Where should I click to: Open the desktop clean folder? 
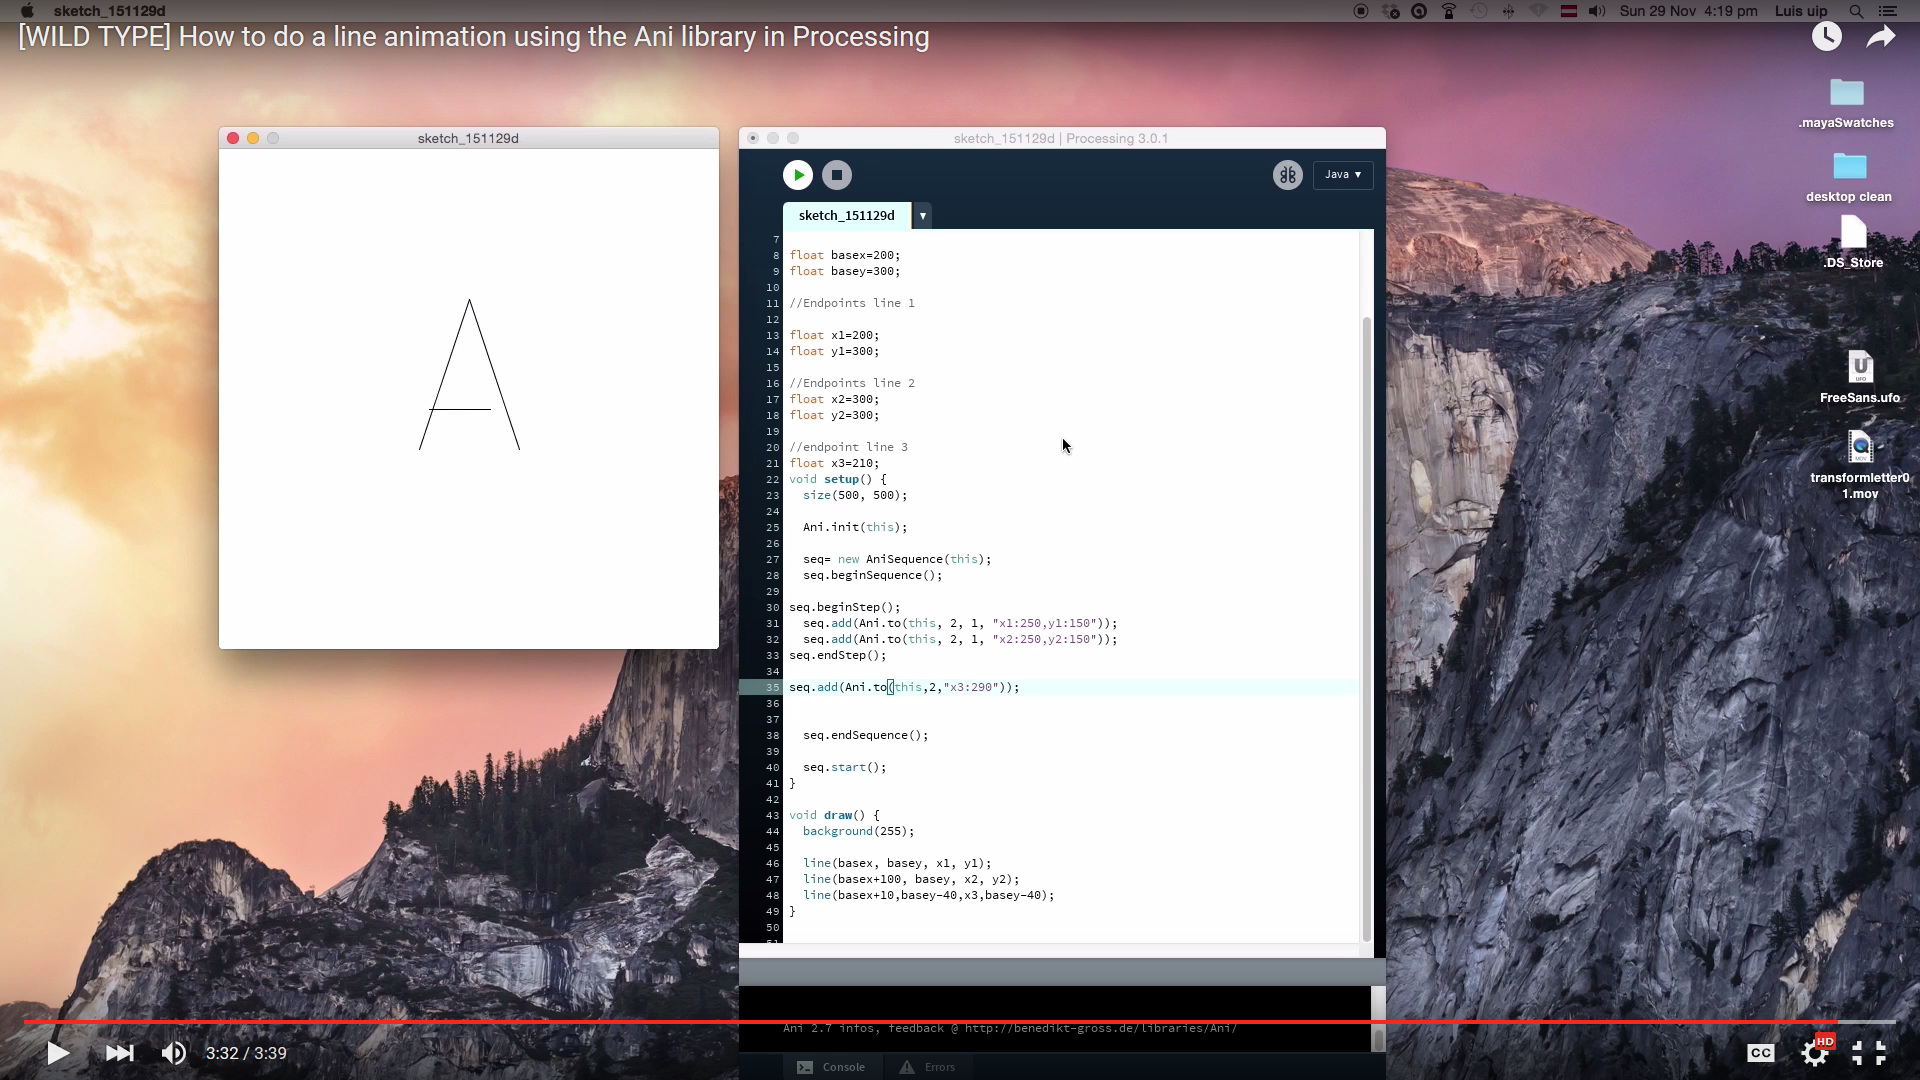click(1848, 168)
